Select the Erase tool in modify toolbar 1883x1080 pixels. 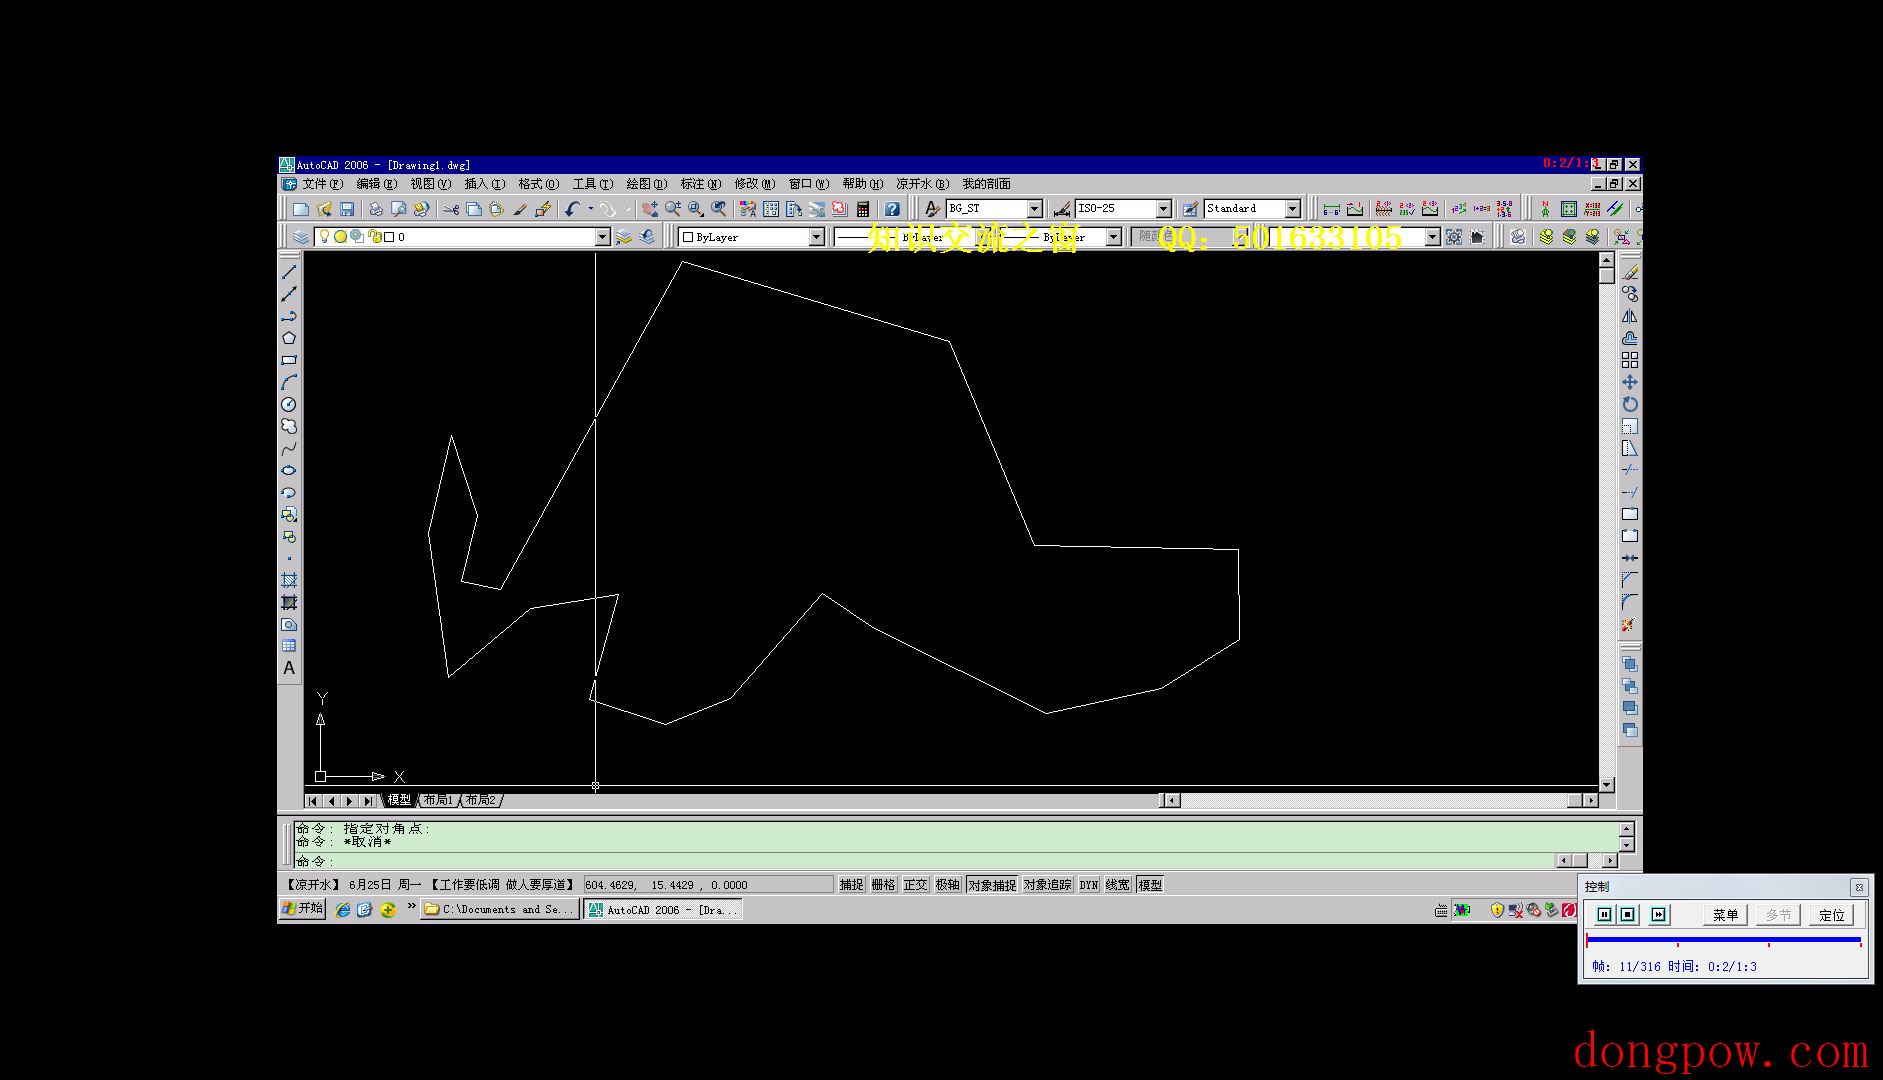tap(1630, 272)
